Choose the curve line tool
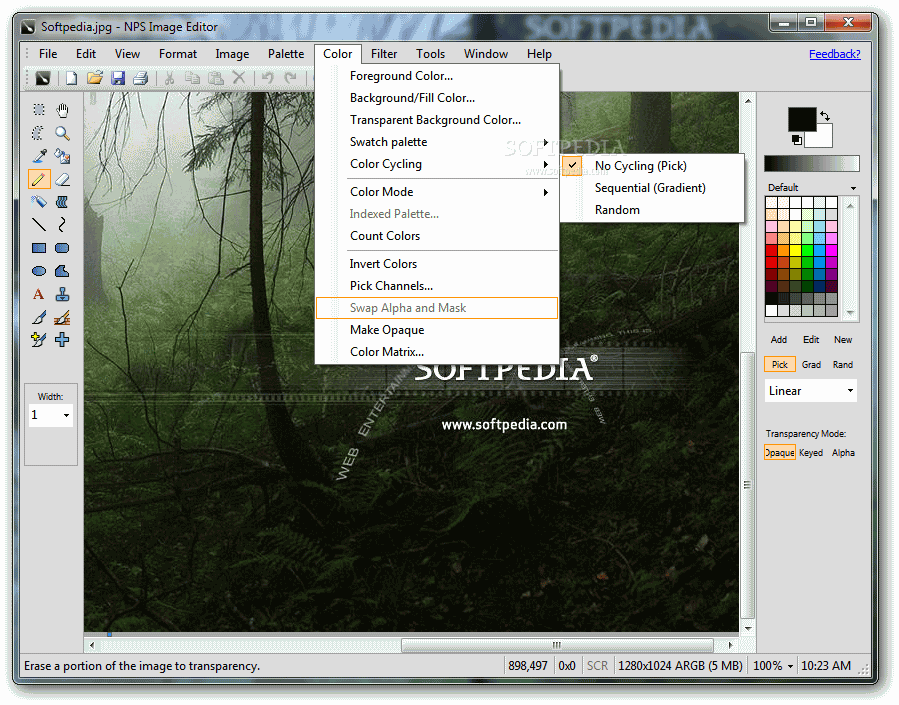This screenshot has height=705, width=899. (62, 225)
